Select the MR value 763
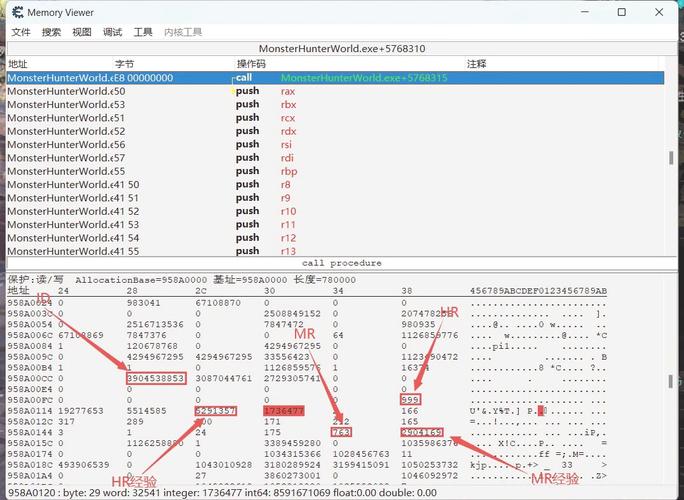This screenshot has width=684, height=500. [341, 432]
